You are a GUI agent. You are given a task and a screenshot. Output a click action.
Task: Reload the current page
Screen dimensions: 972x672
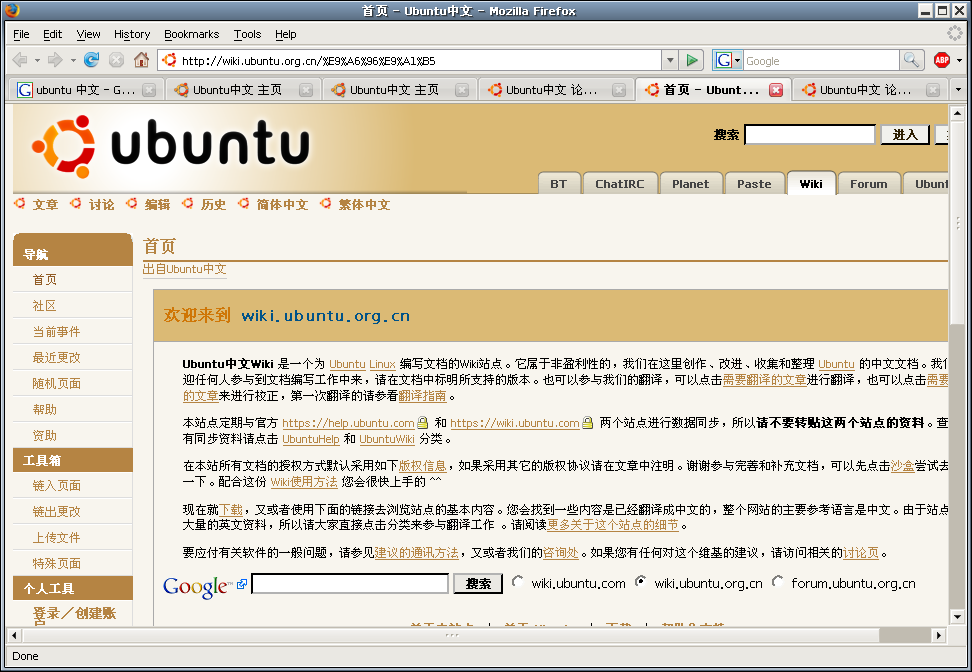[92, 60]
